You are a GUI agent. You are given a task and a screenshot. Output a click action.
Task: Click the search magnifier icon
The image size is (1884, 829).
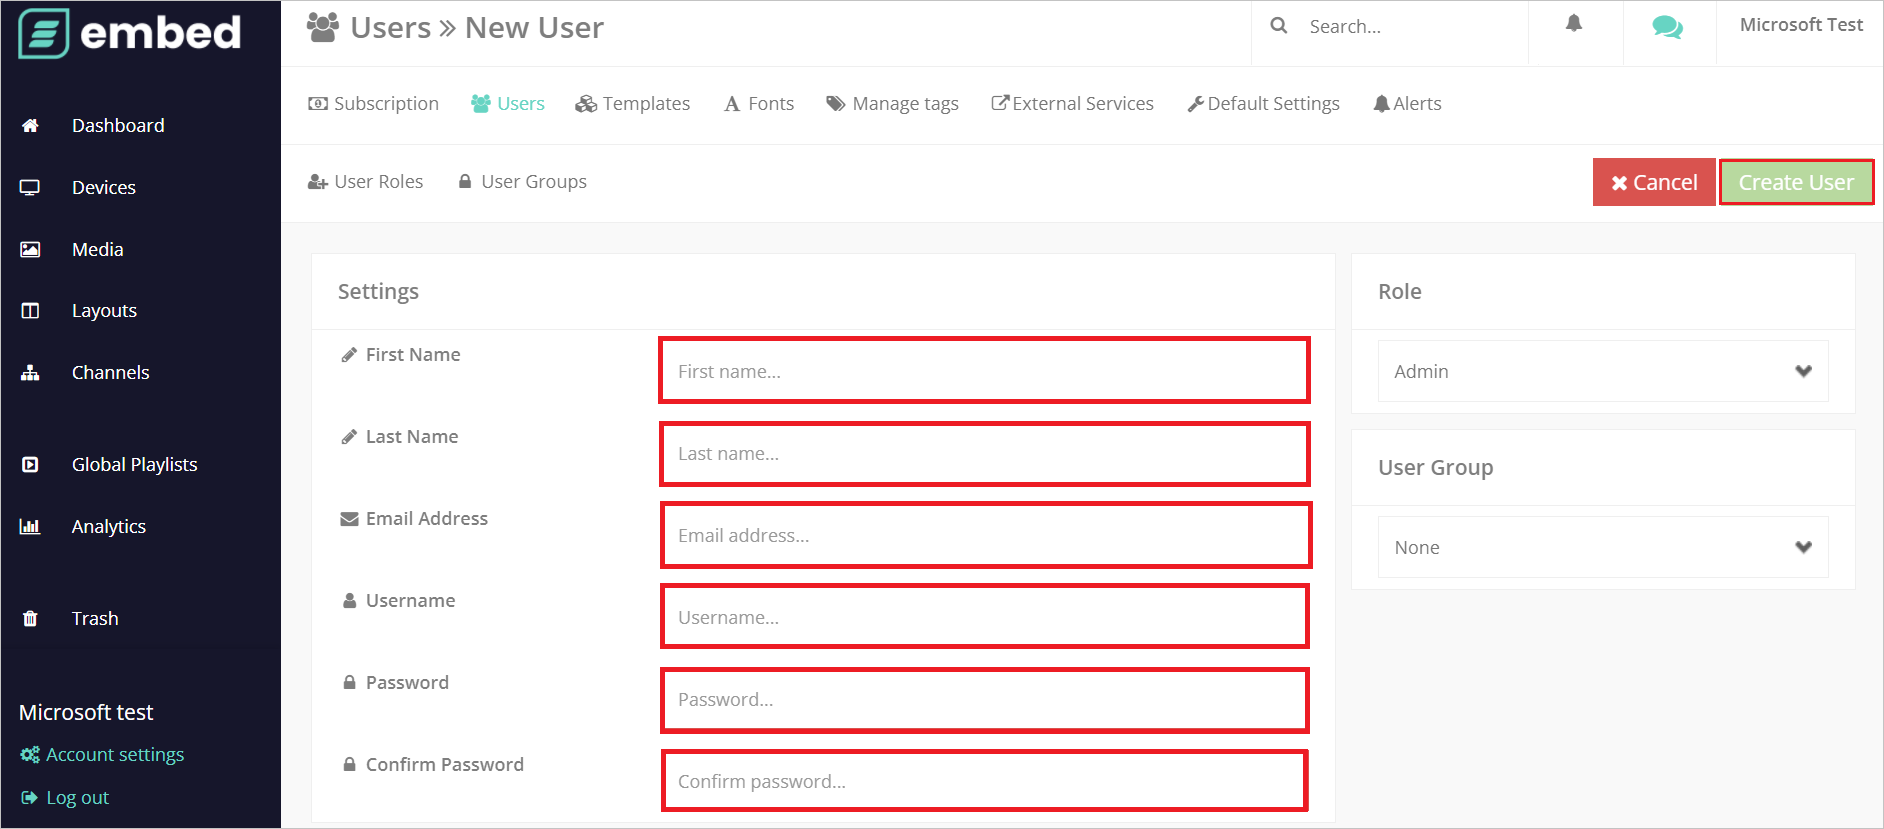coord(1279,26)
